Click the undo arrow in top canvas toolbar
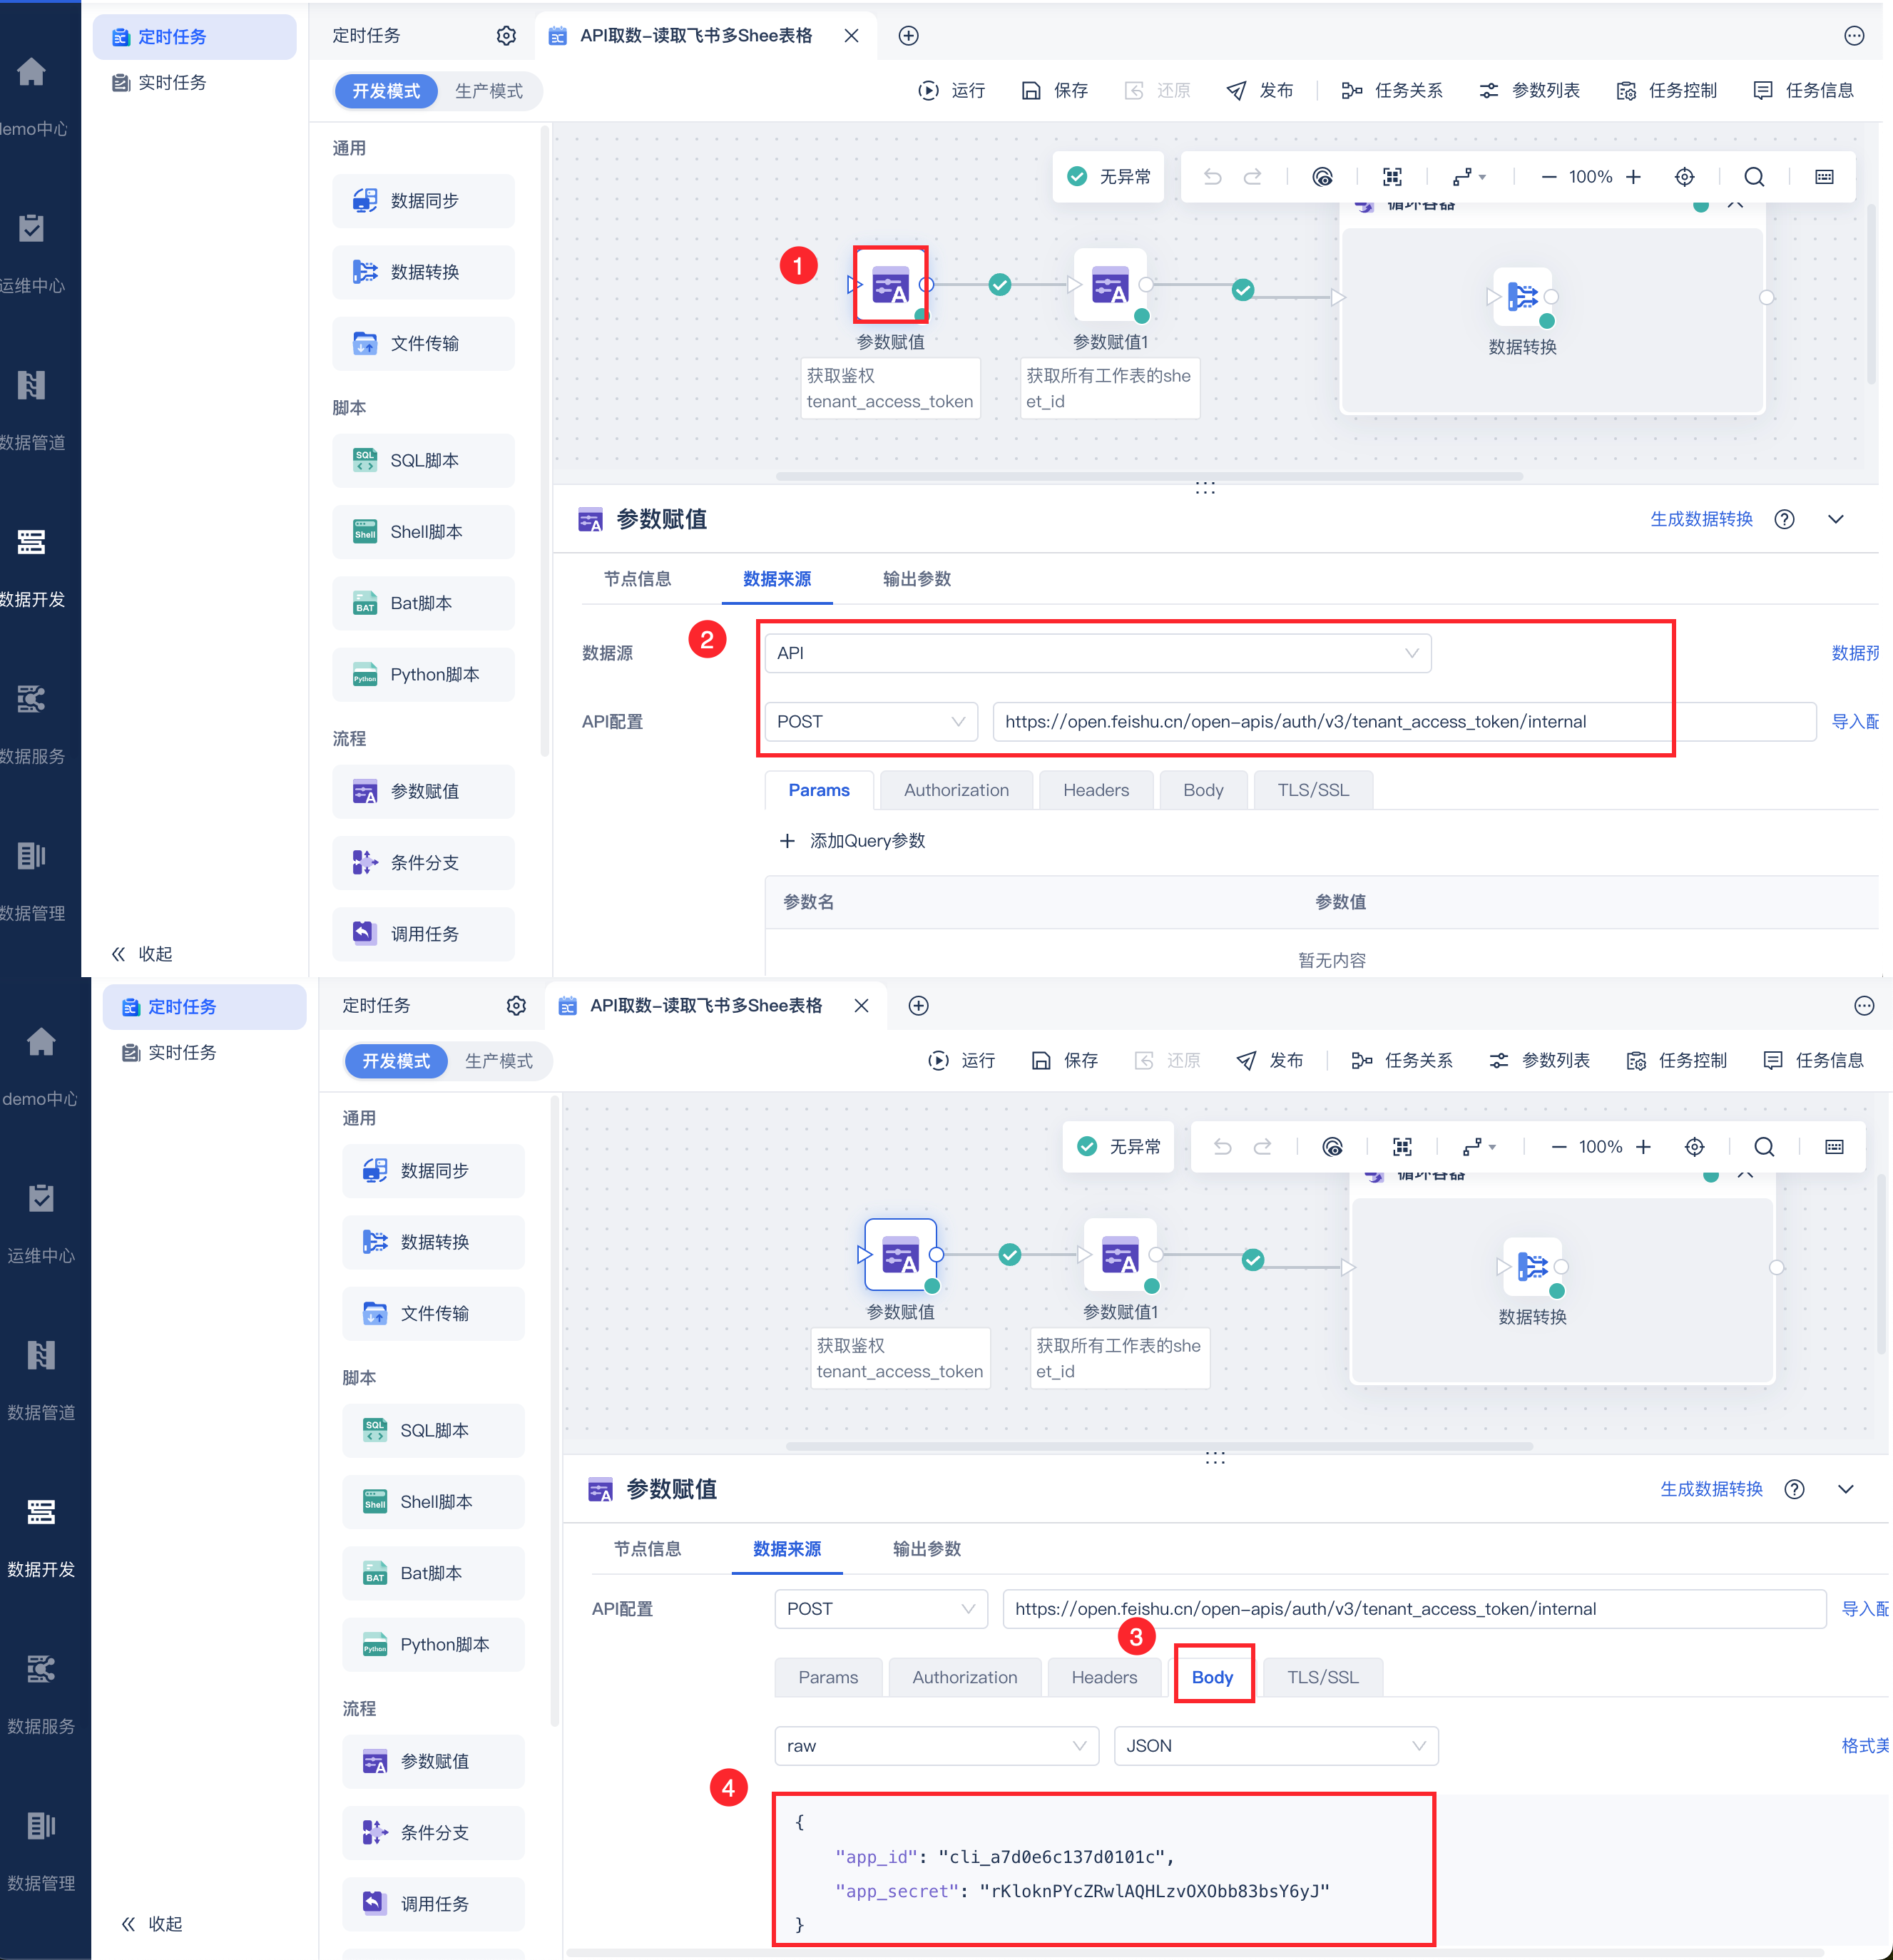Screen dimensions: 1893x1960 (x=1212, y=177)
